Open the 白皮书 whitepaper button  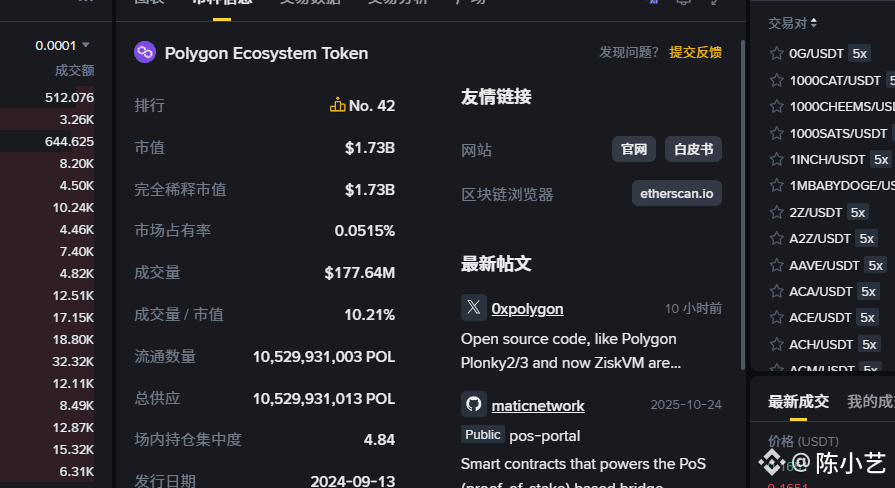click(x=694, y=149)
